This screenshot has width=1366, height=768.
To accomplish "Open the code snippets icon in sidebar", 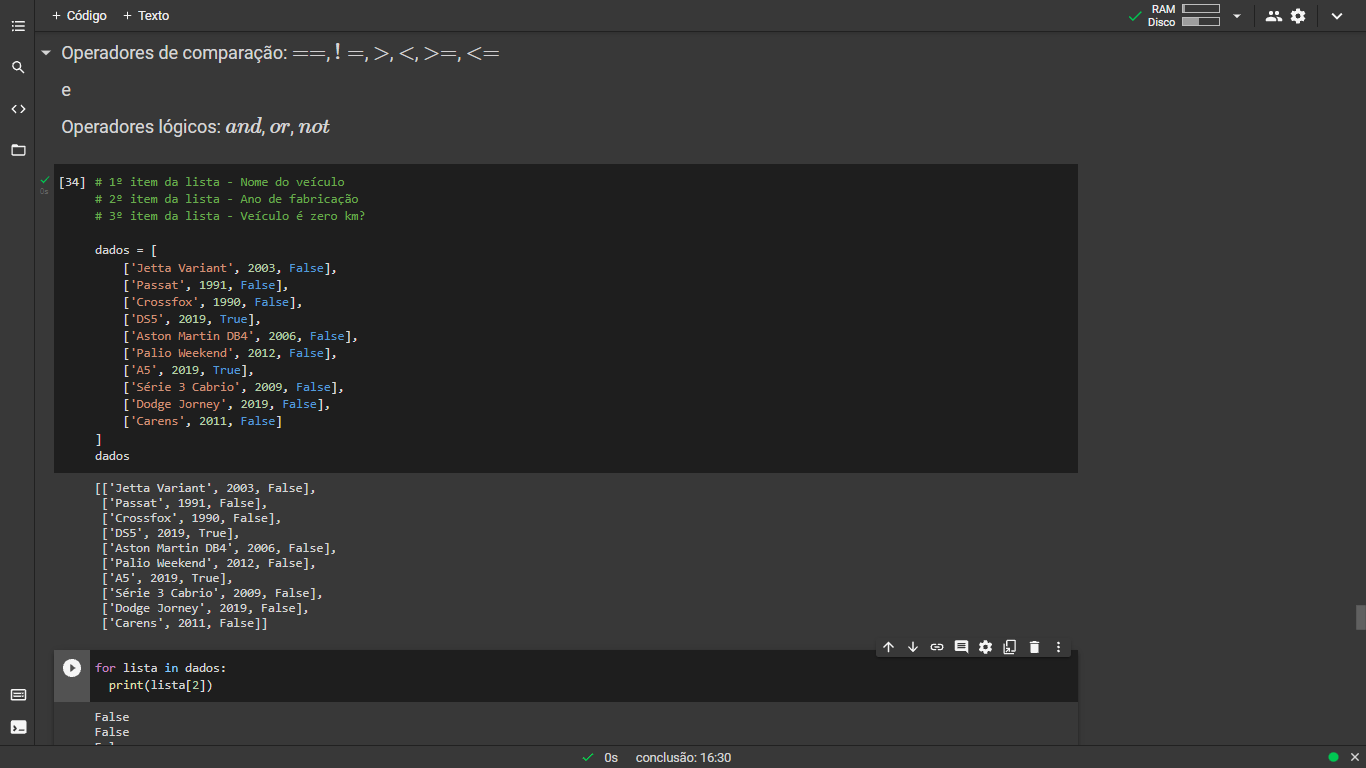I will 18,109.
